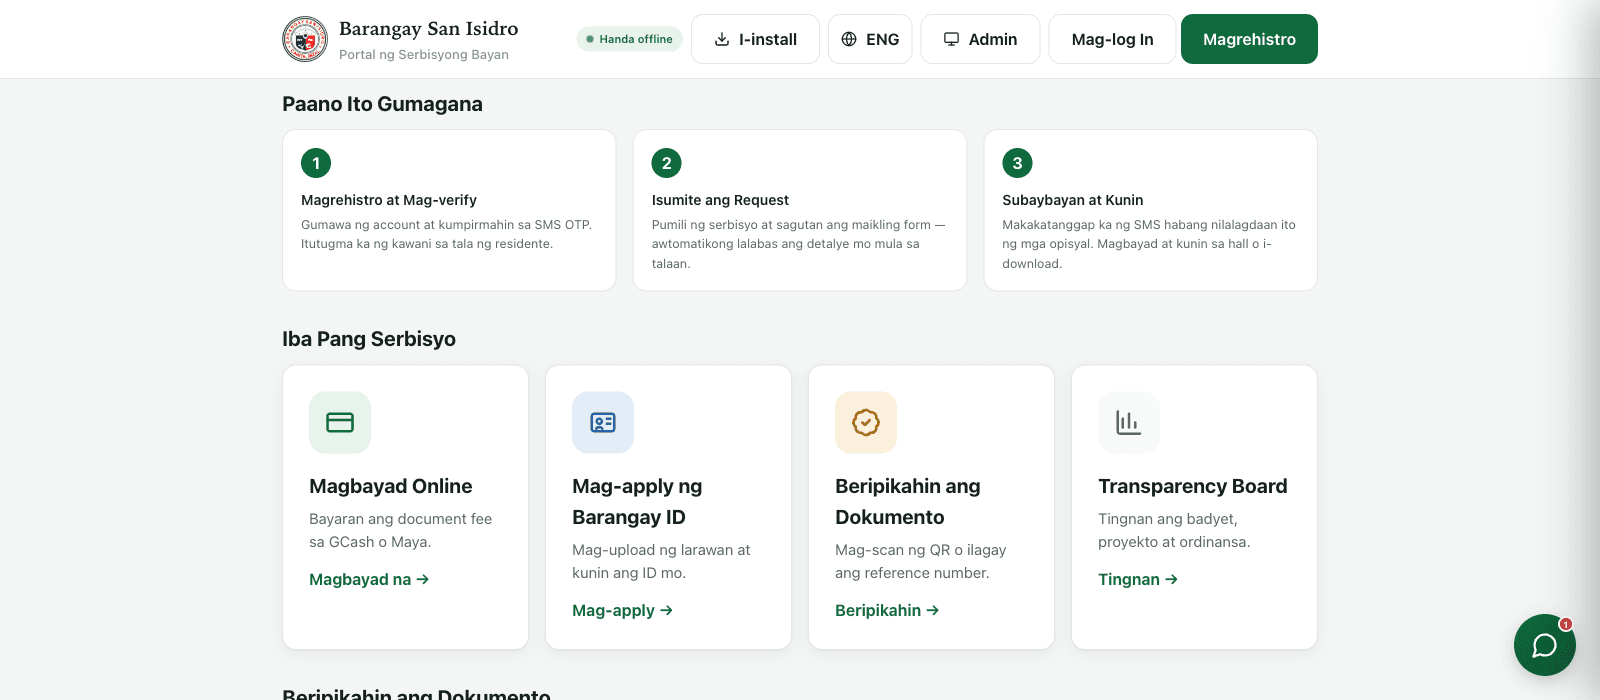The image size is (1600, 700).
Task: Follow the Magbayad na link
Action: coord(369,579)
